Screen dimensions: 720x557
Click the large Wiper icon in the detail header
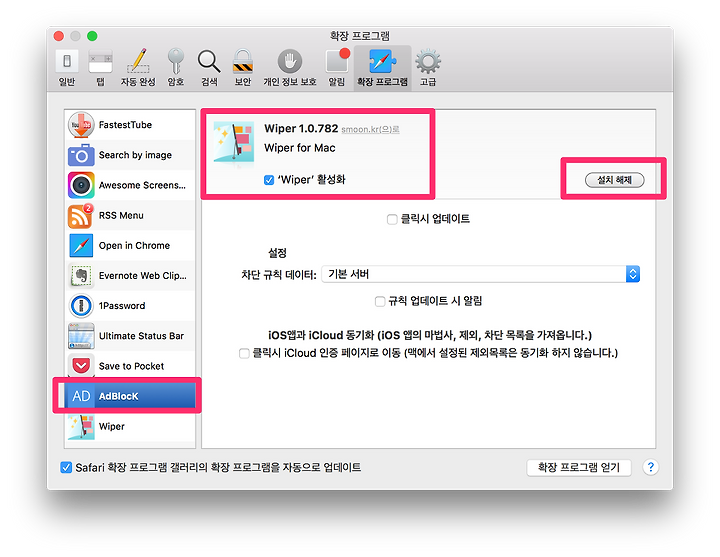(x=234, y=142)
